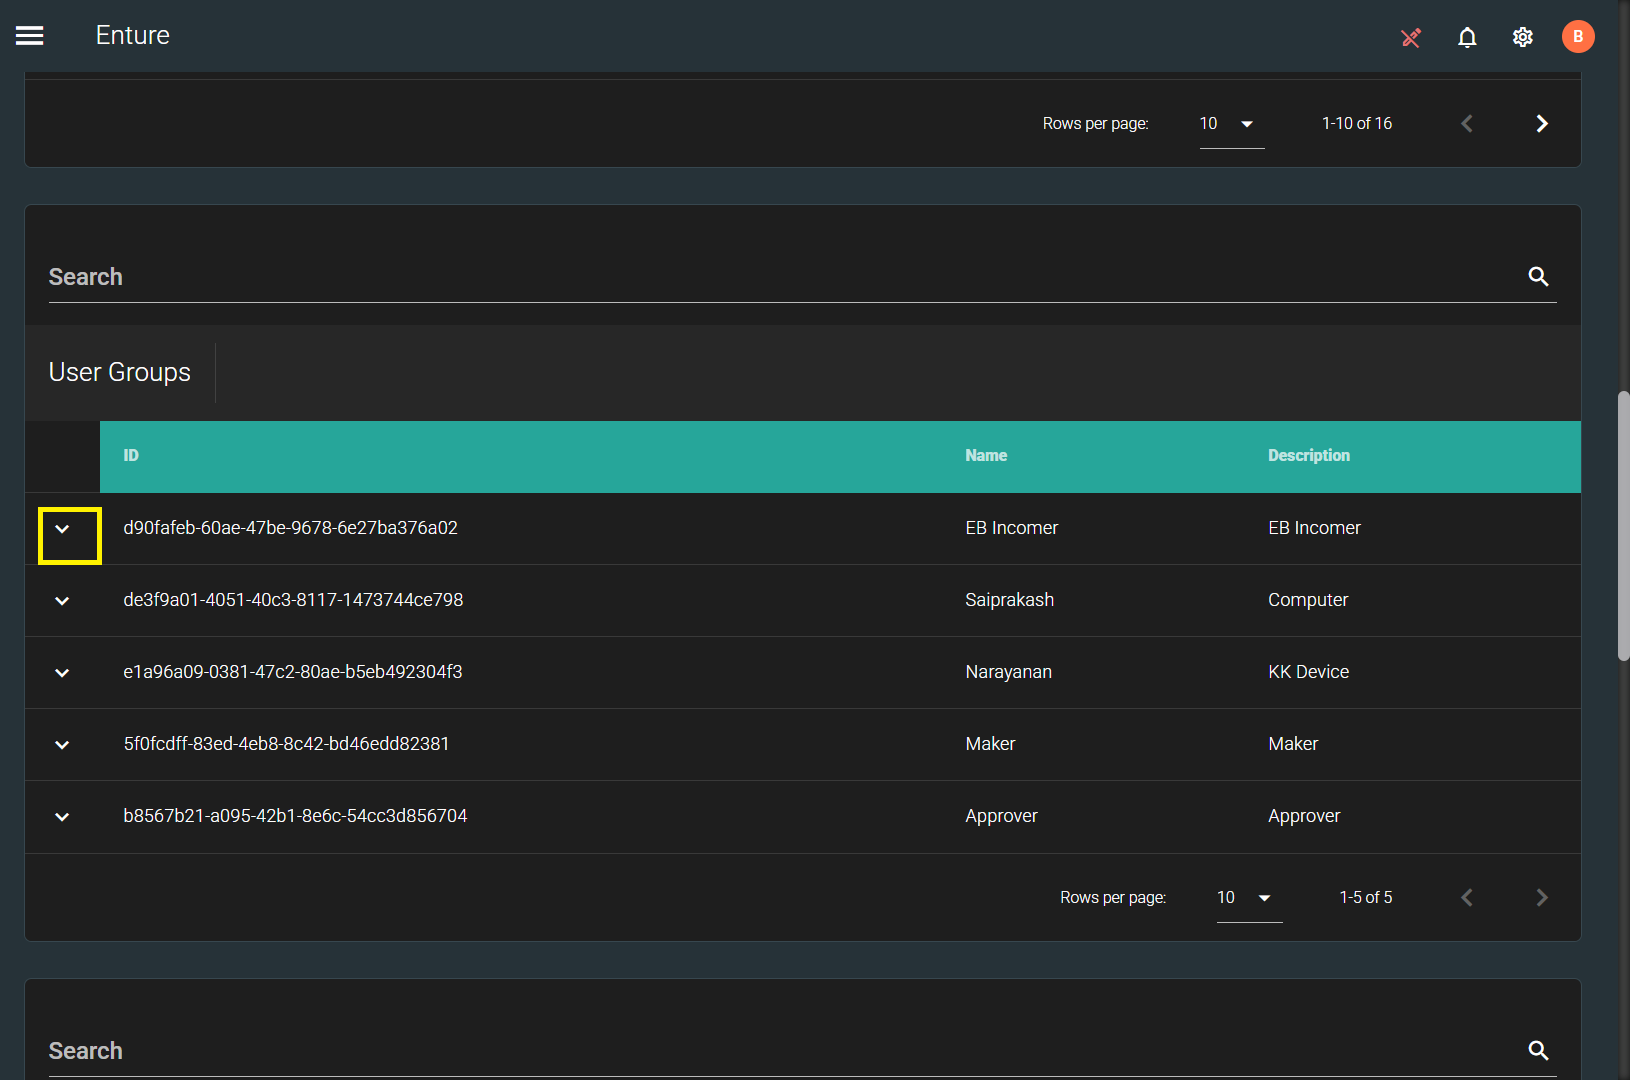
Task: Expand the EB Incomer group row
Action: point(62,529)
